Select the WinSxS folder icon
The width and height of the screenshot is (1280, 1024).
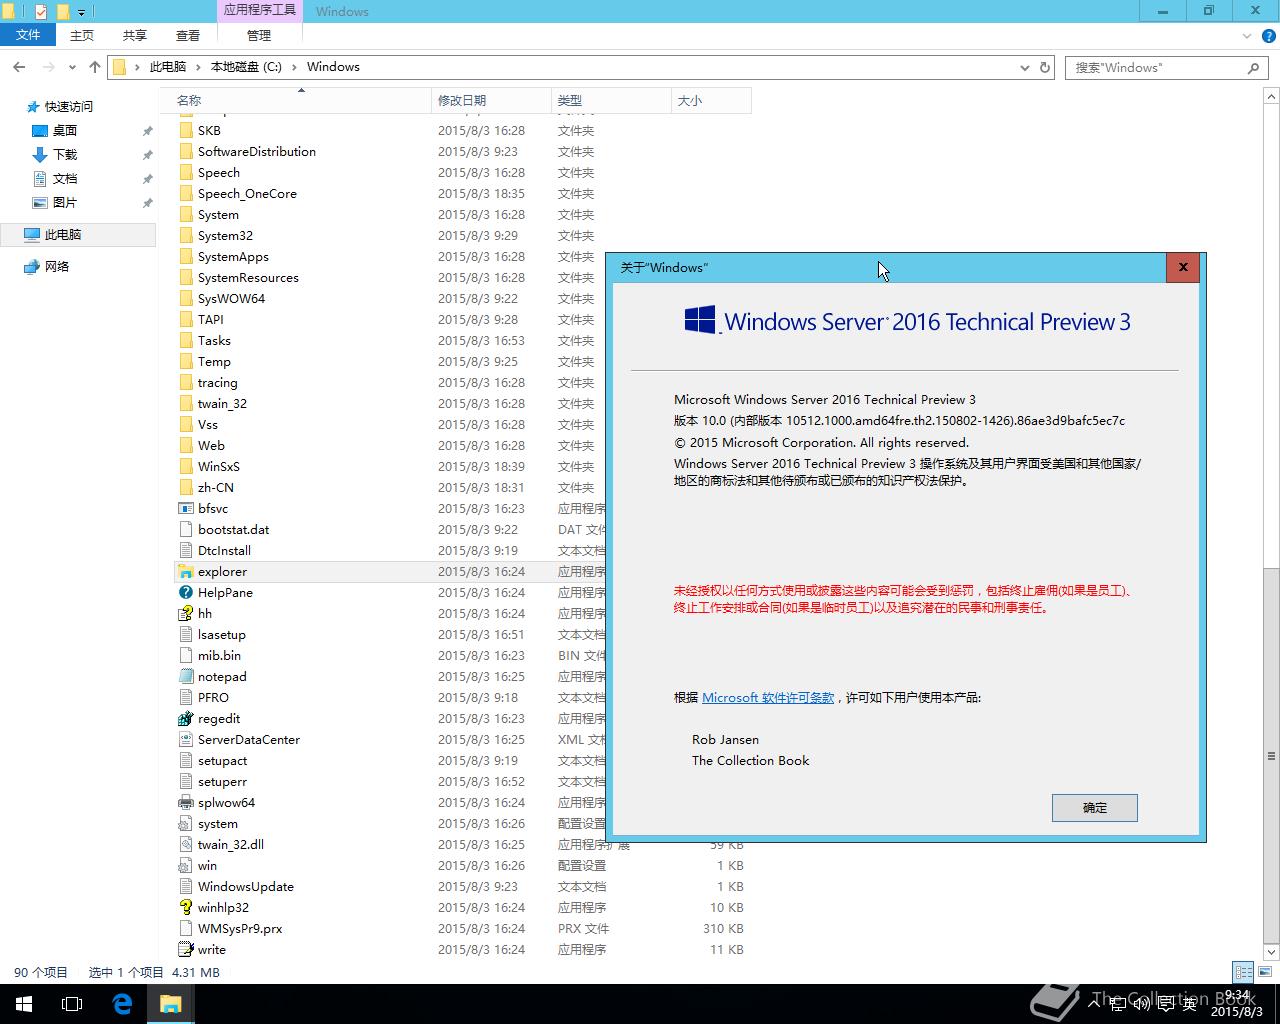(x=185, y=467)
